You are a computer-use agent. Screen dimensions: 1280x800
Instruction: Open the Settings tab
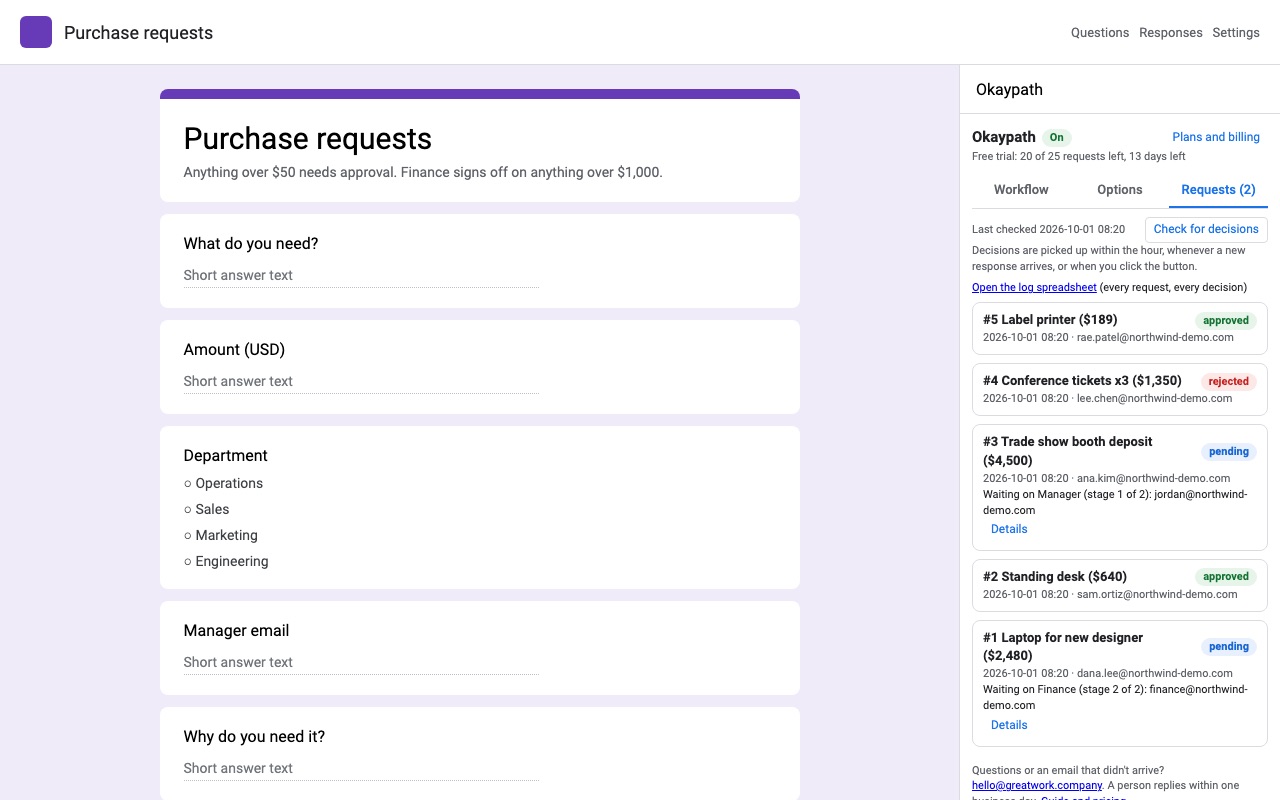1236,32
